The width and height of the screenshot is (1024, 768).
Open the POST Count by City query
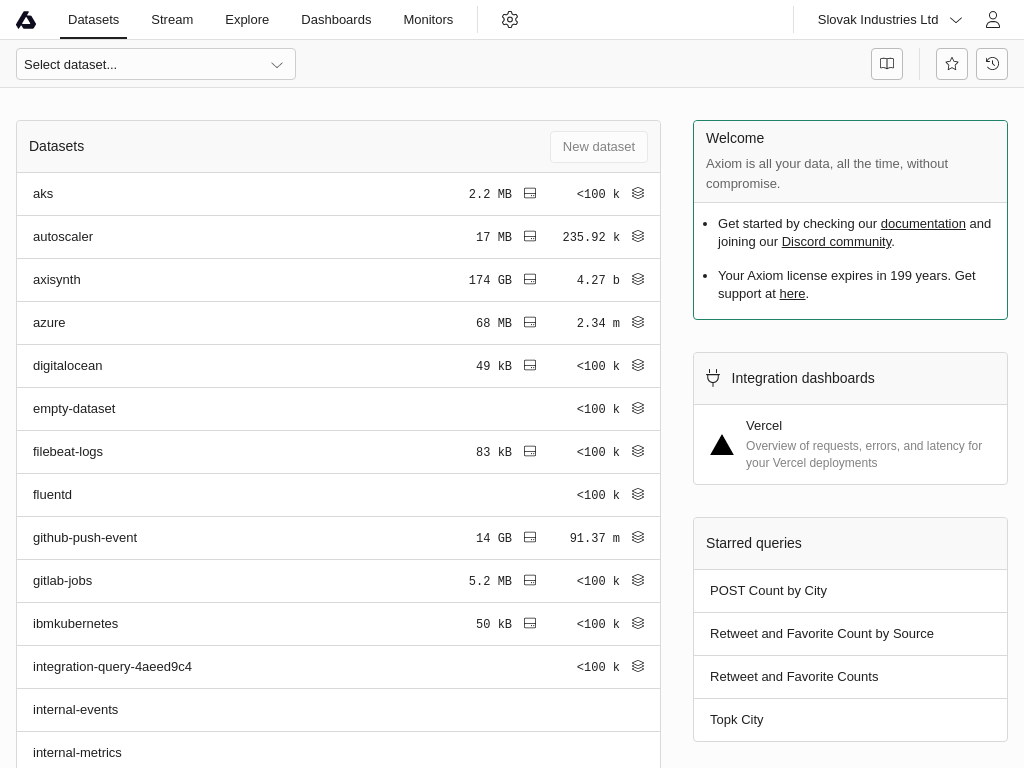(768, 591)
